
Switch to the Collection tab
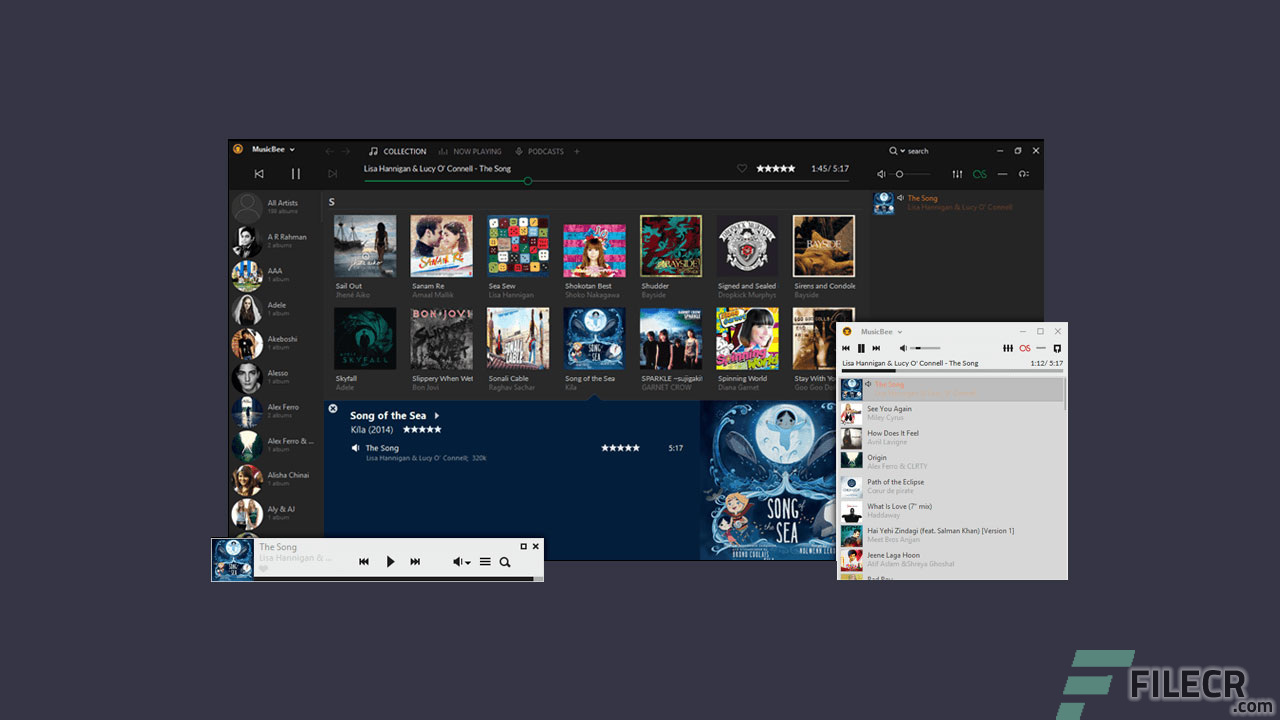[x=398, y=152]
